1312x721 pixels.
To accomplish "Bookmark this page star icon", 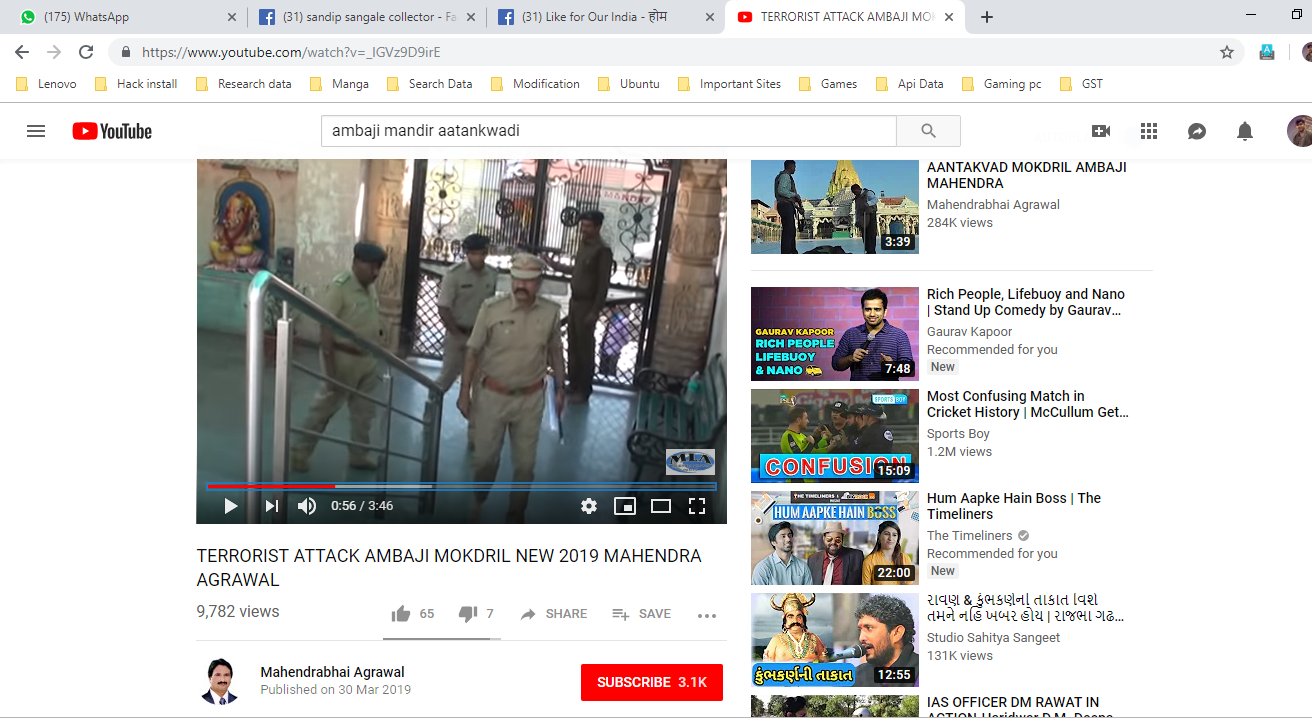I will (1227, 52).
